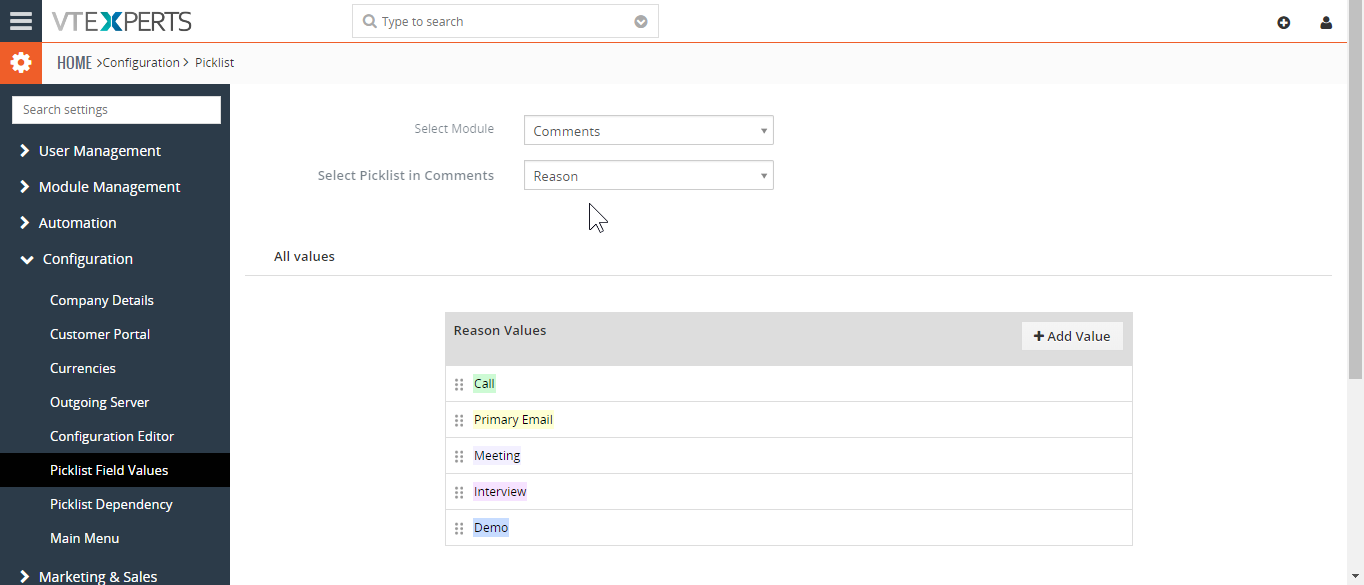
Task: Click the Picklist breadcrumb
Action: [214, 63]
